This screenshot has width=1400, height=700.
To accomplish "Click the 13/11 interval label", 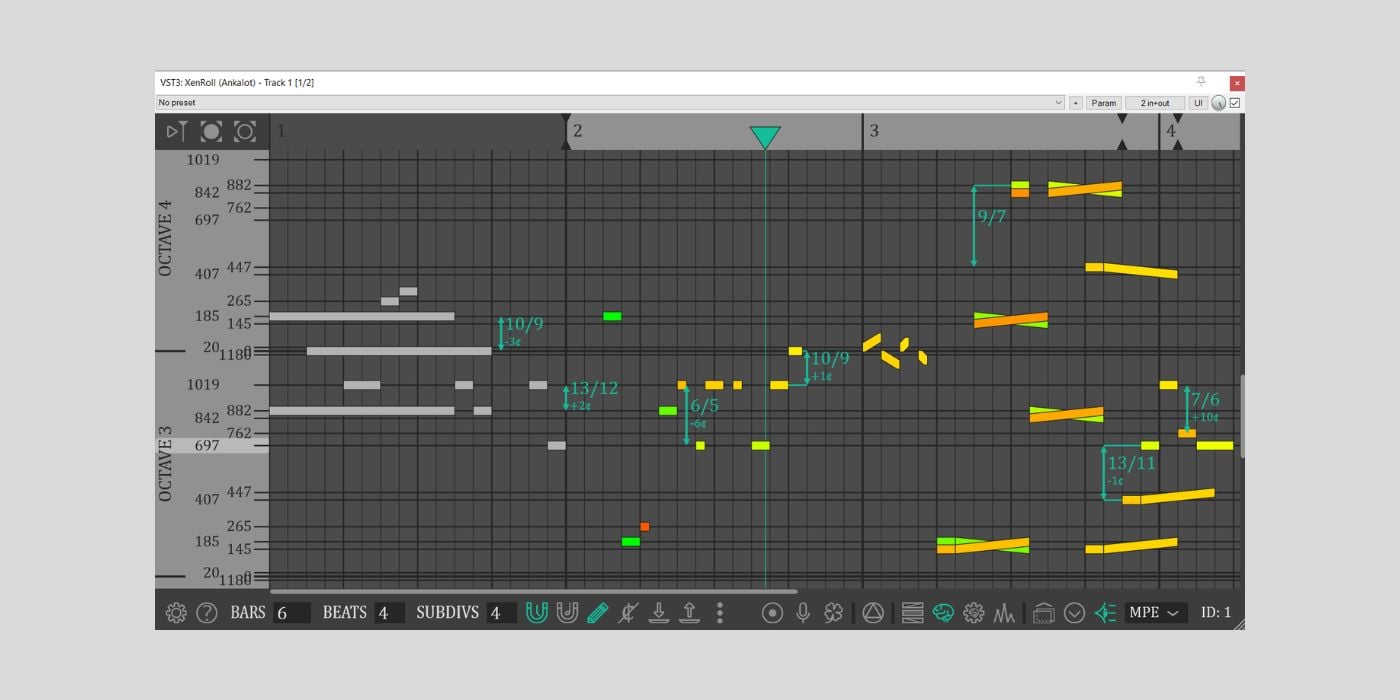I will tap(1131, 463).
